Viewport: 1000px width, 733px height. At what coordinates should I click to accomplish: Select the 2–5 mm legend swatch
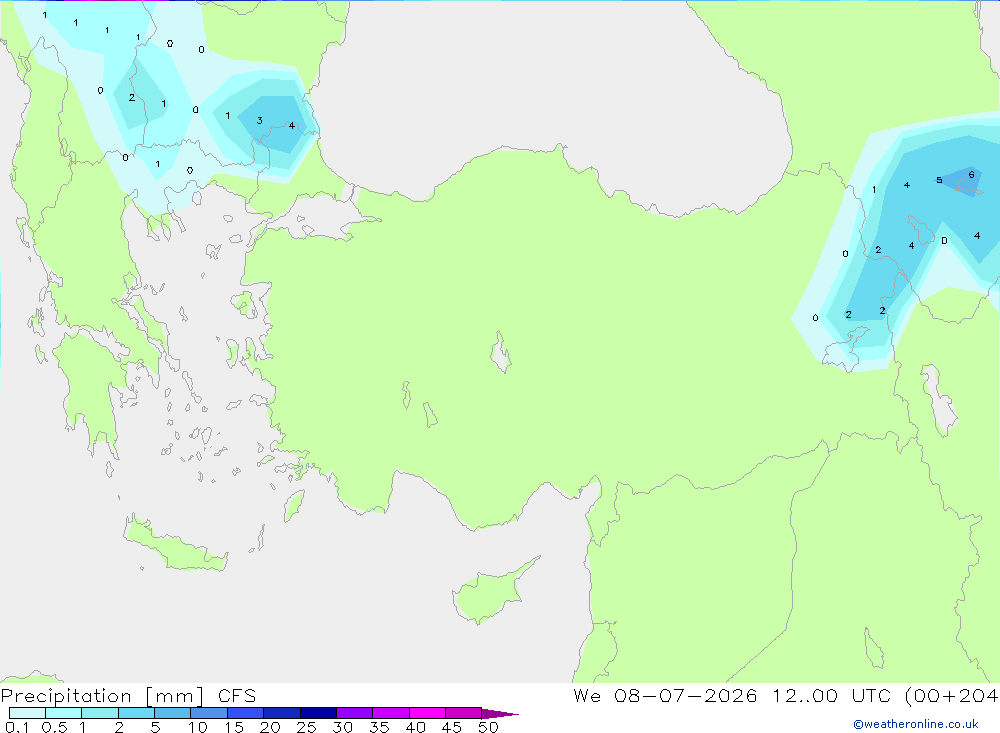(x=136, y=713)
